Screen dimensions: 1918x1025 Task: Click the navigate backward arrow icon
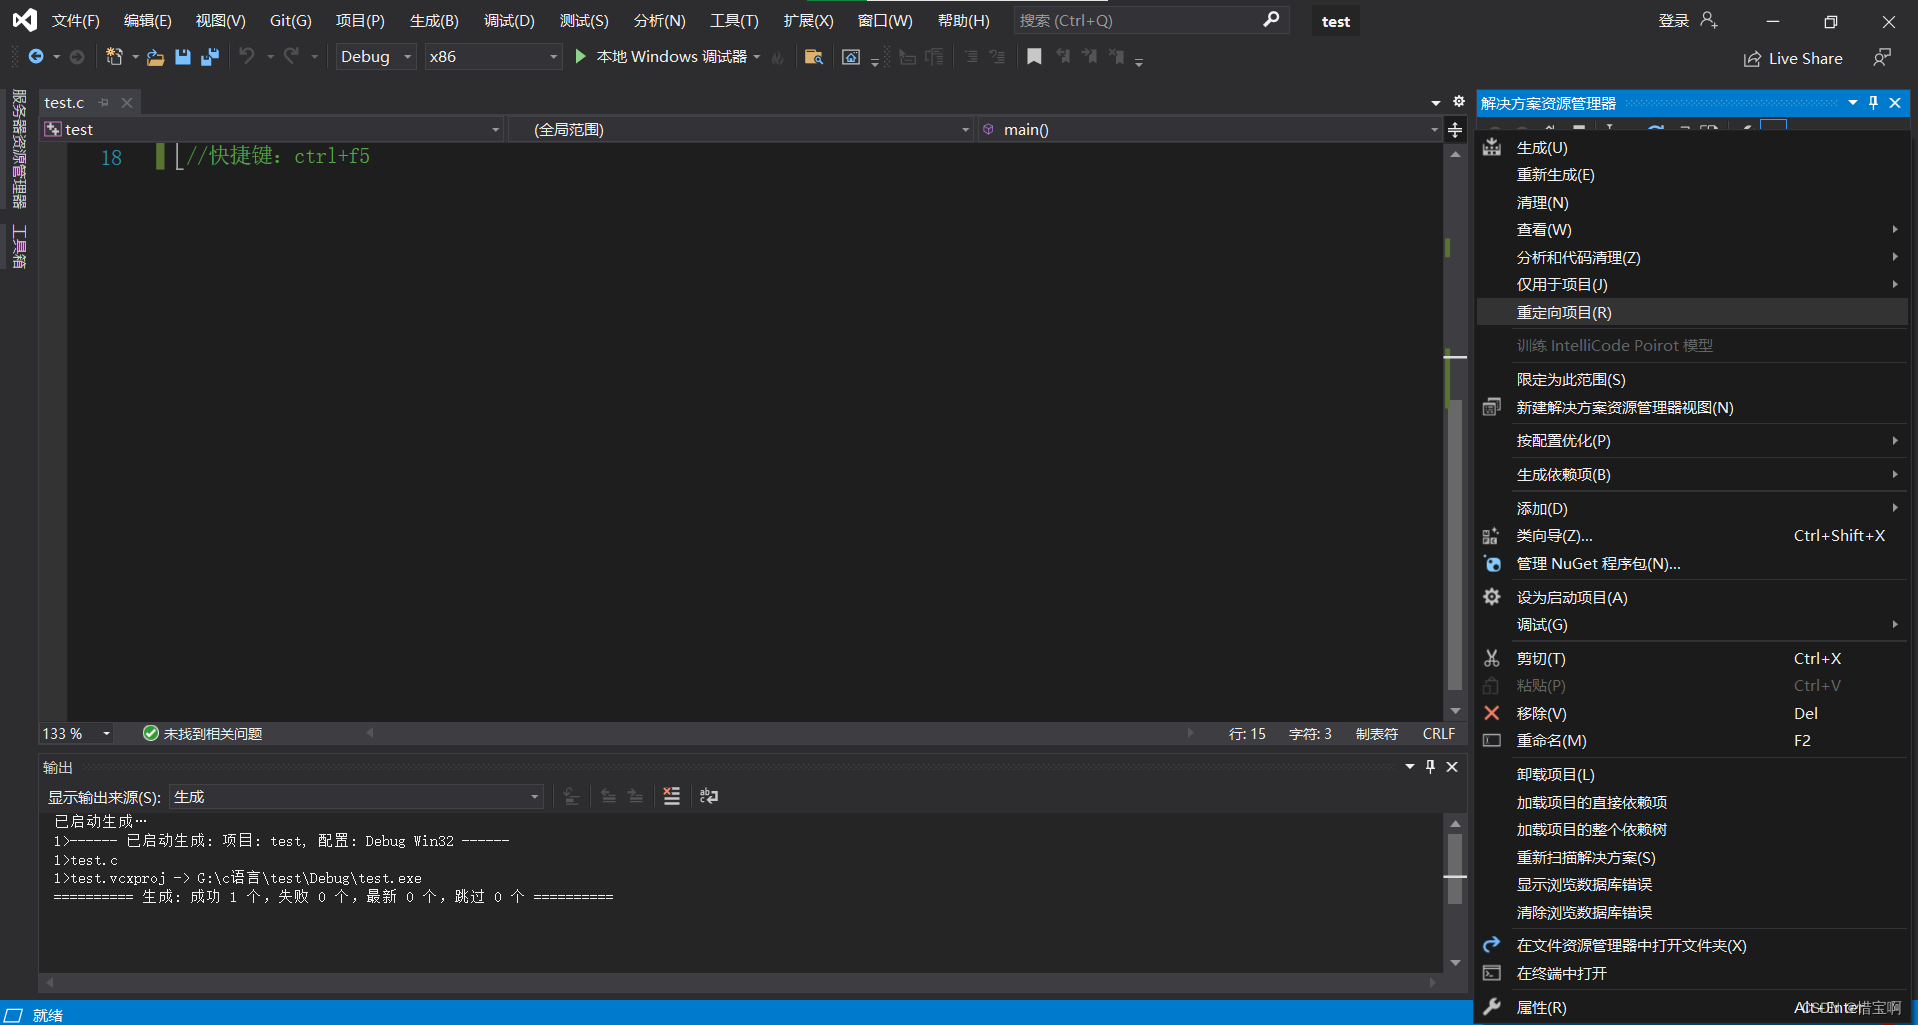point(36,57)
